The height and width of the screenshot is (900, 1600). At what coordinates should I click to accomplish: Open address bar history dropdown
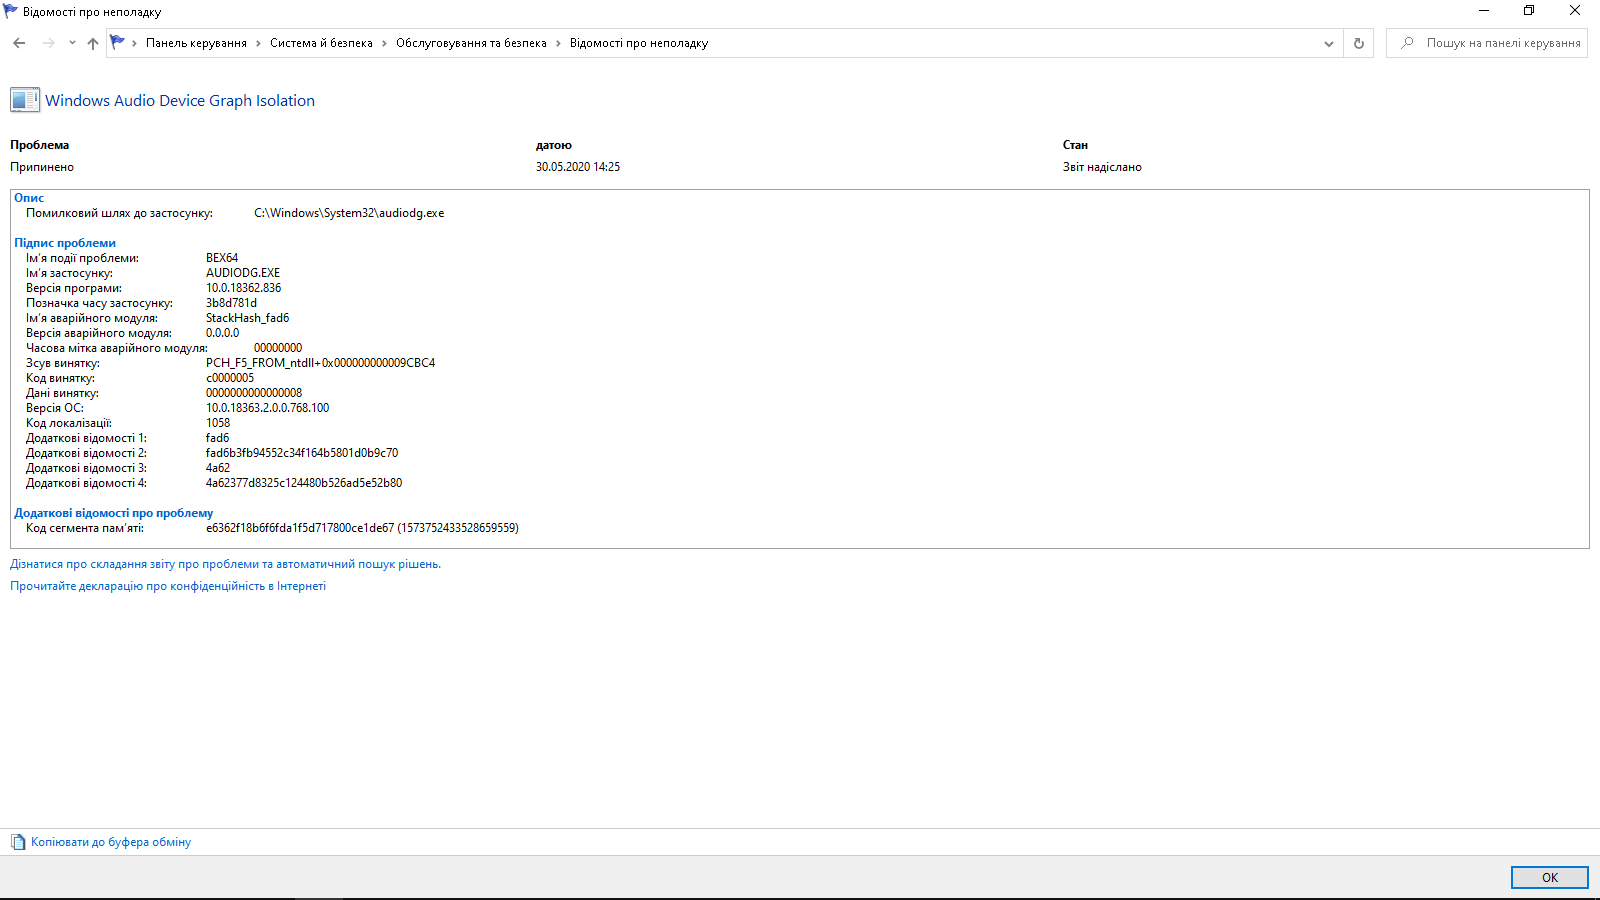(x=1329, y=43)
